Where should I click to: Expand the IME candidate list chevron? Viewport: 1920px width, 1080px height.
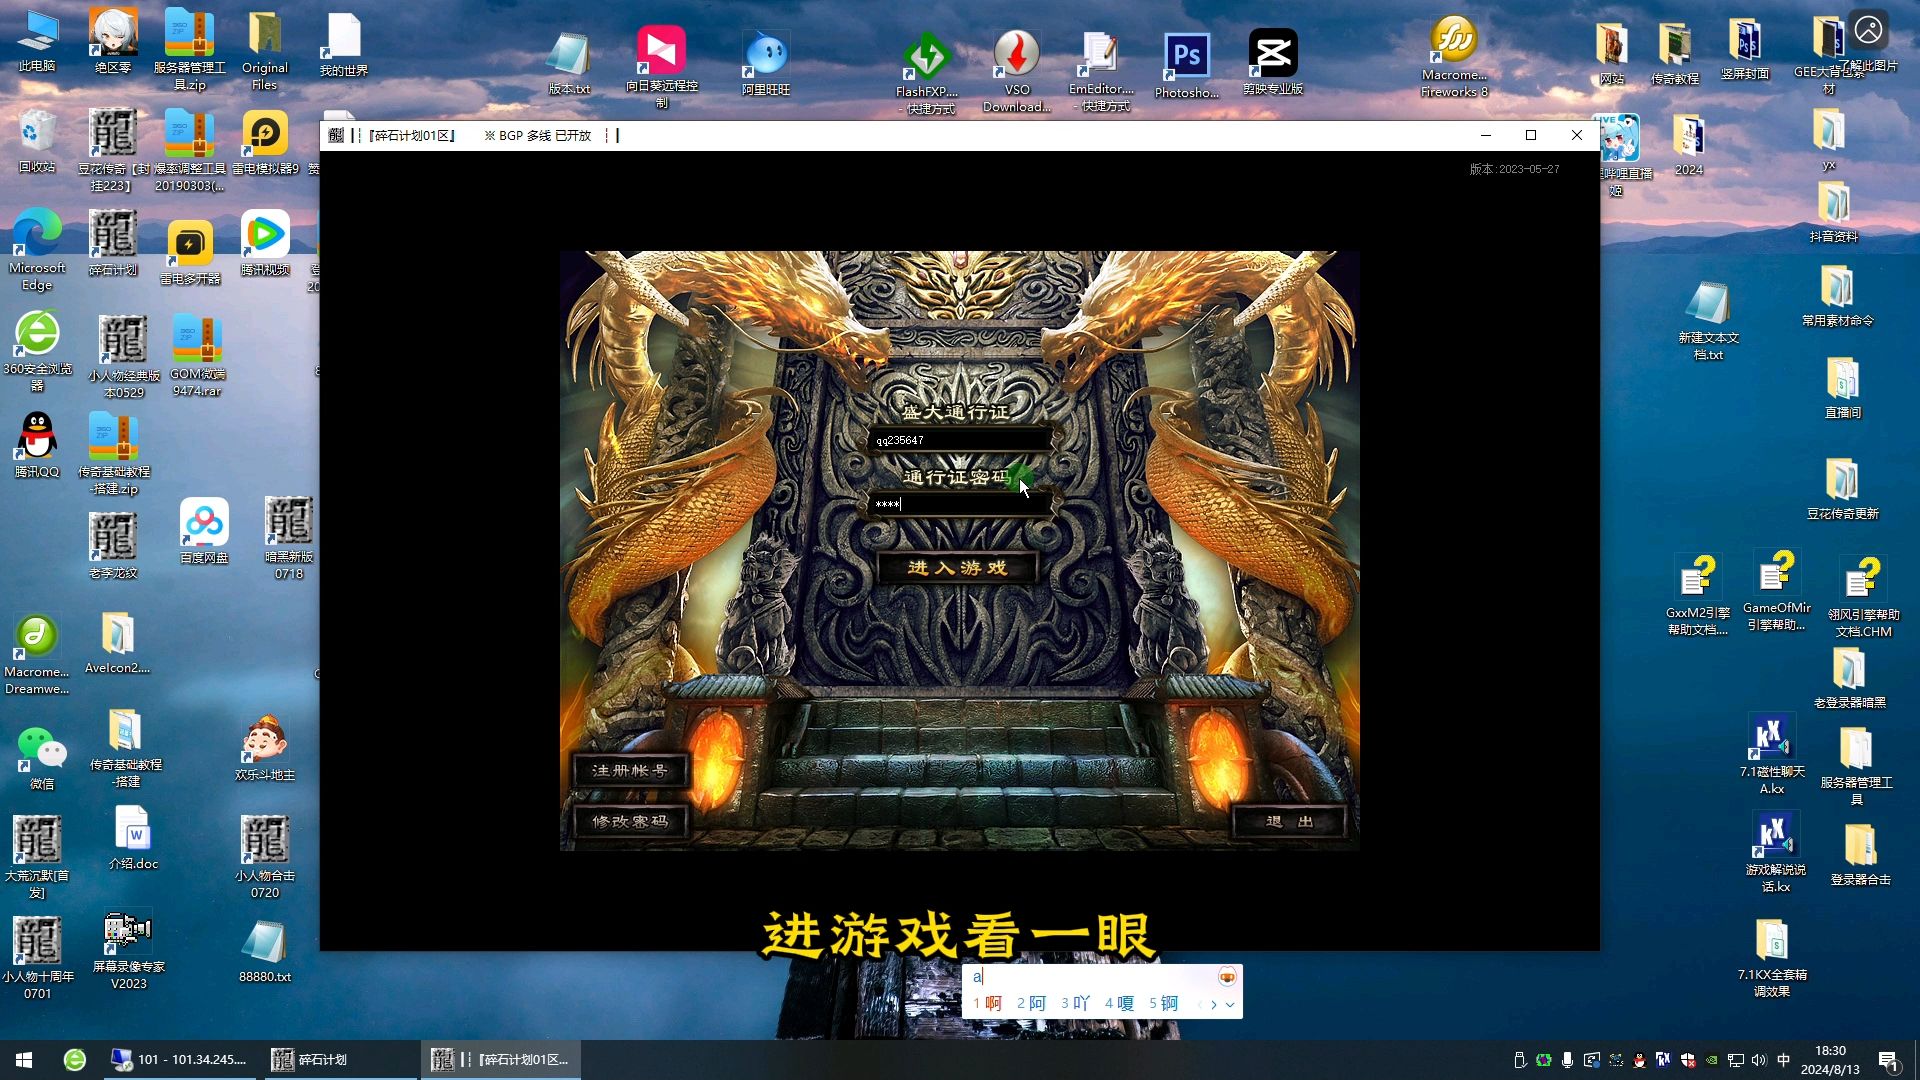1230,1004
